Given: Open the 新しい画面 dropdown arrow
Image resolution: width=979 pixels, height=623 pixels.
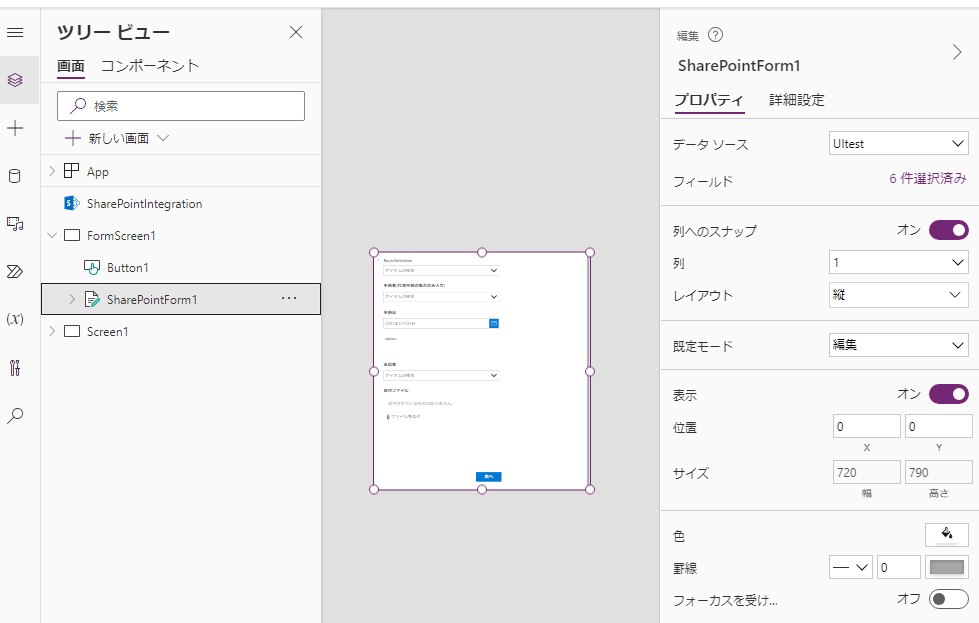Looking at the screenshot, I should (x=163, y=138).
